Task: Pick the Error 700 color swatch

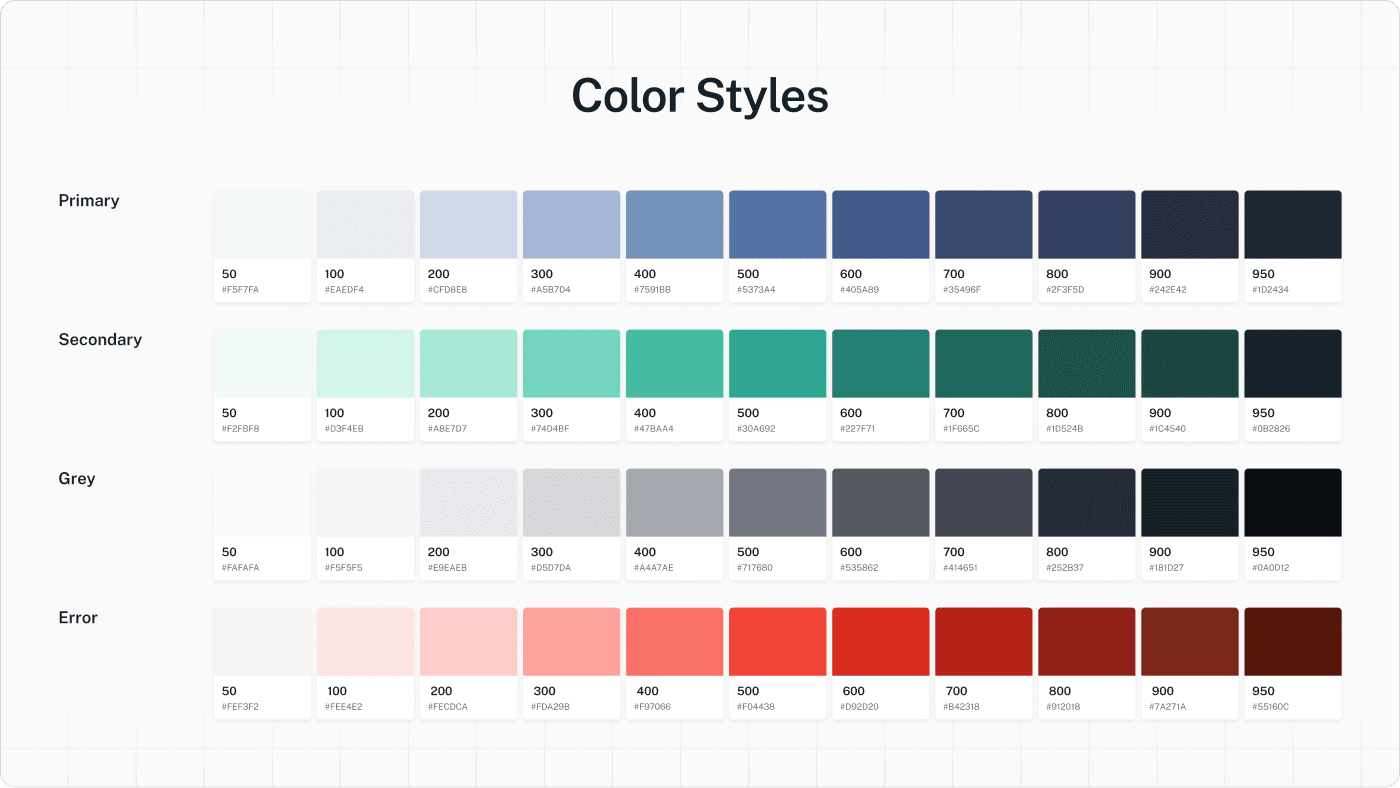Action: [983, 642]
